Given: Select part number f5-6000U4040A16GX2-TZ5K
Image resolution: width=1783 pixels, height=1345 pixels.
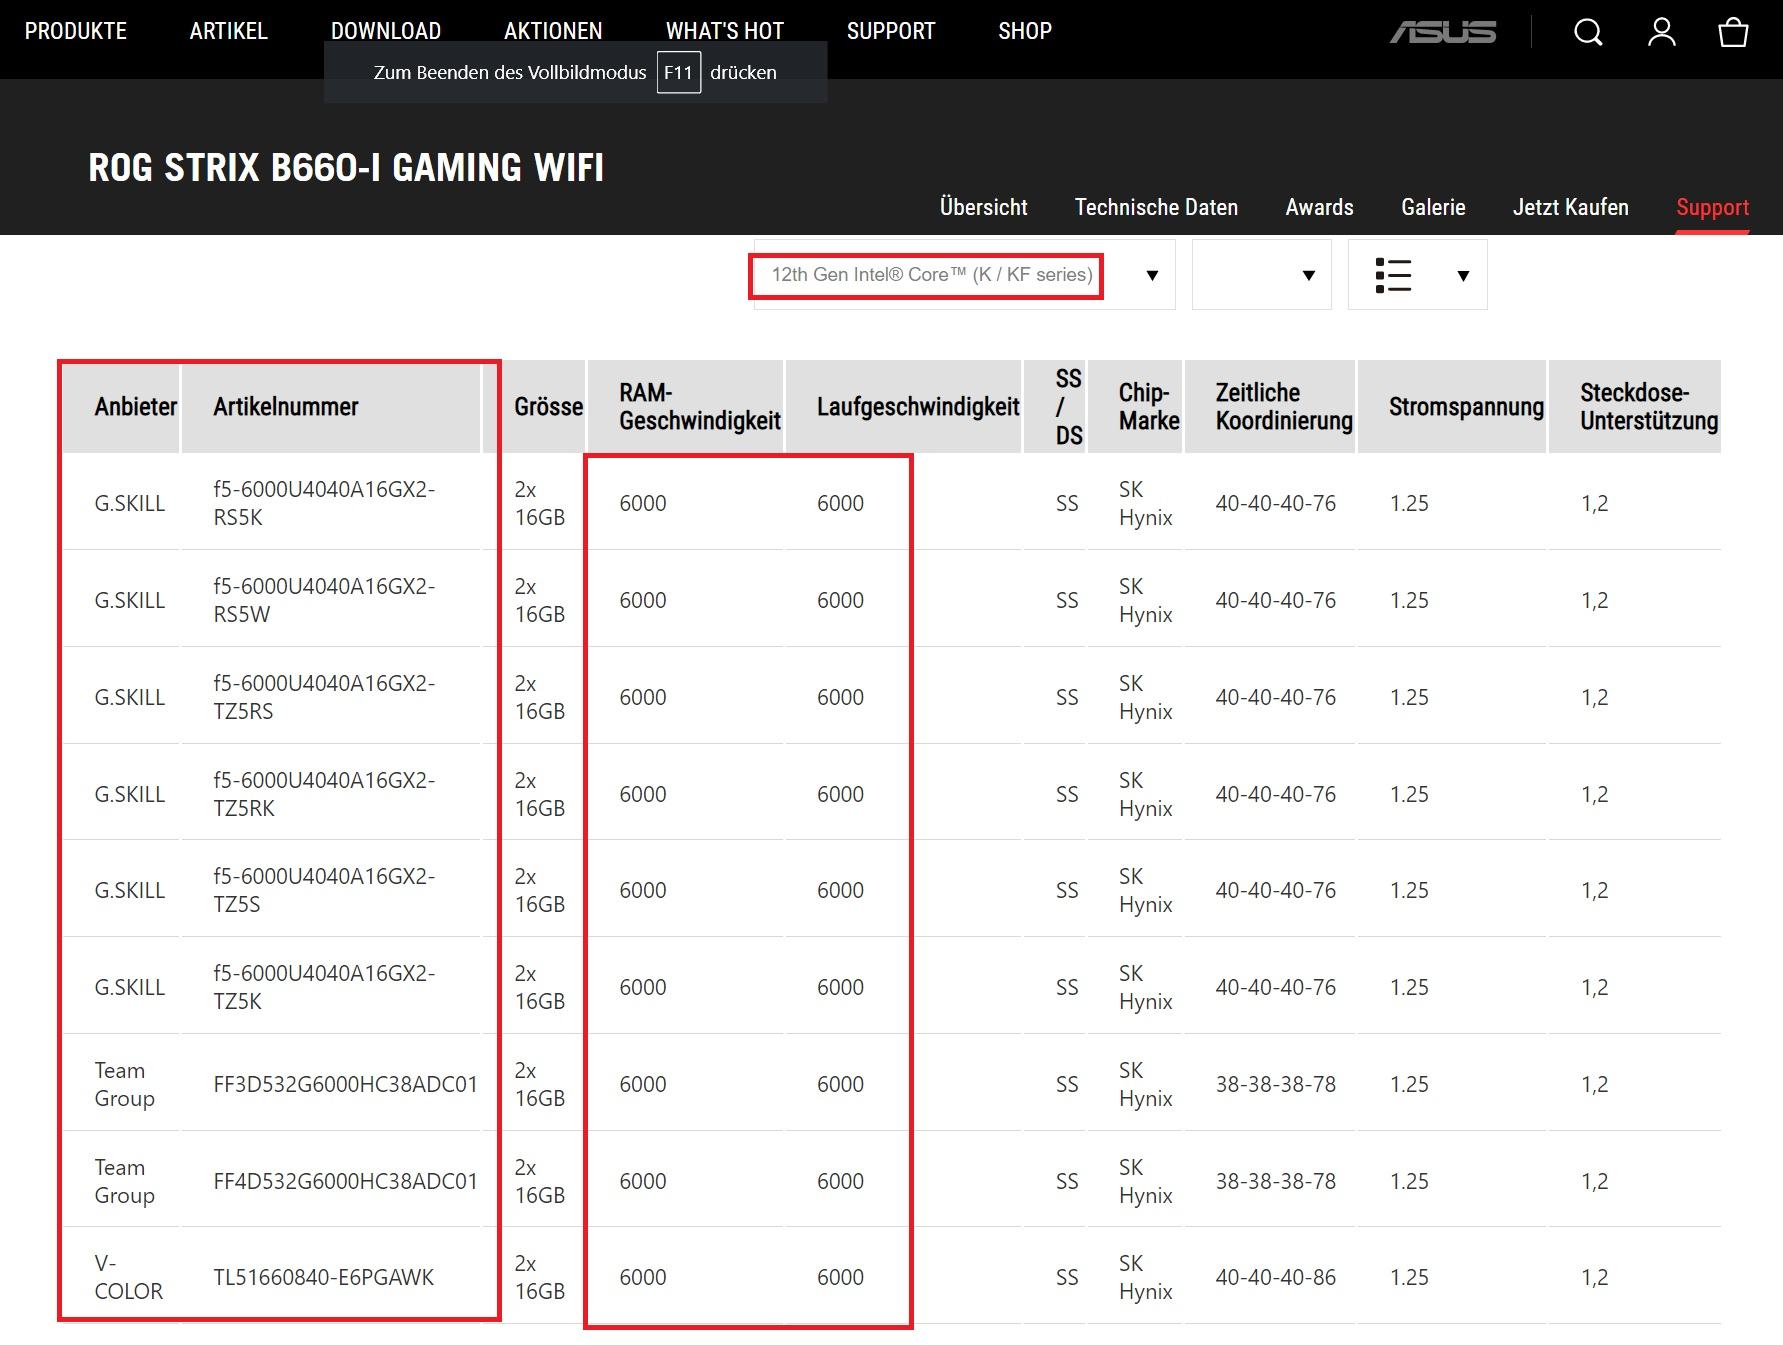Looking at the screenshot, I should [324, 987].
